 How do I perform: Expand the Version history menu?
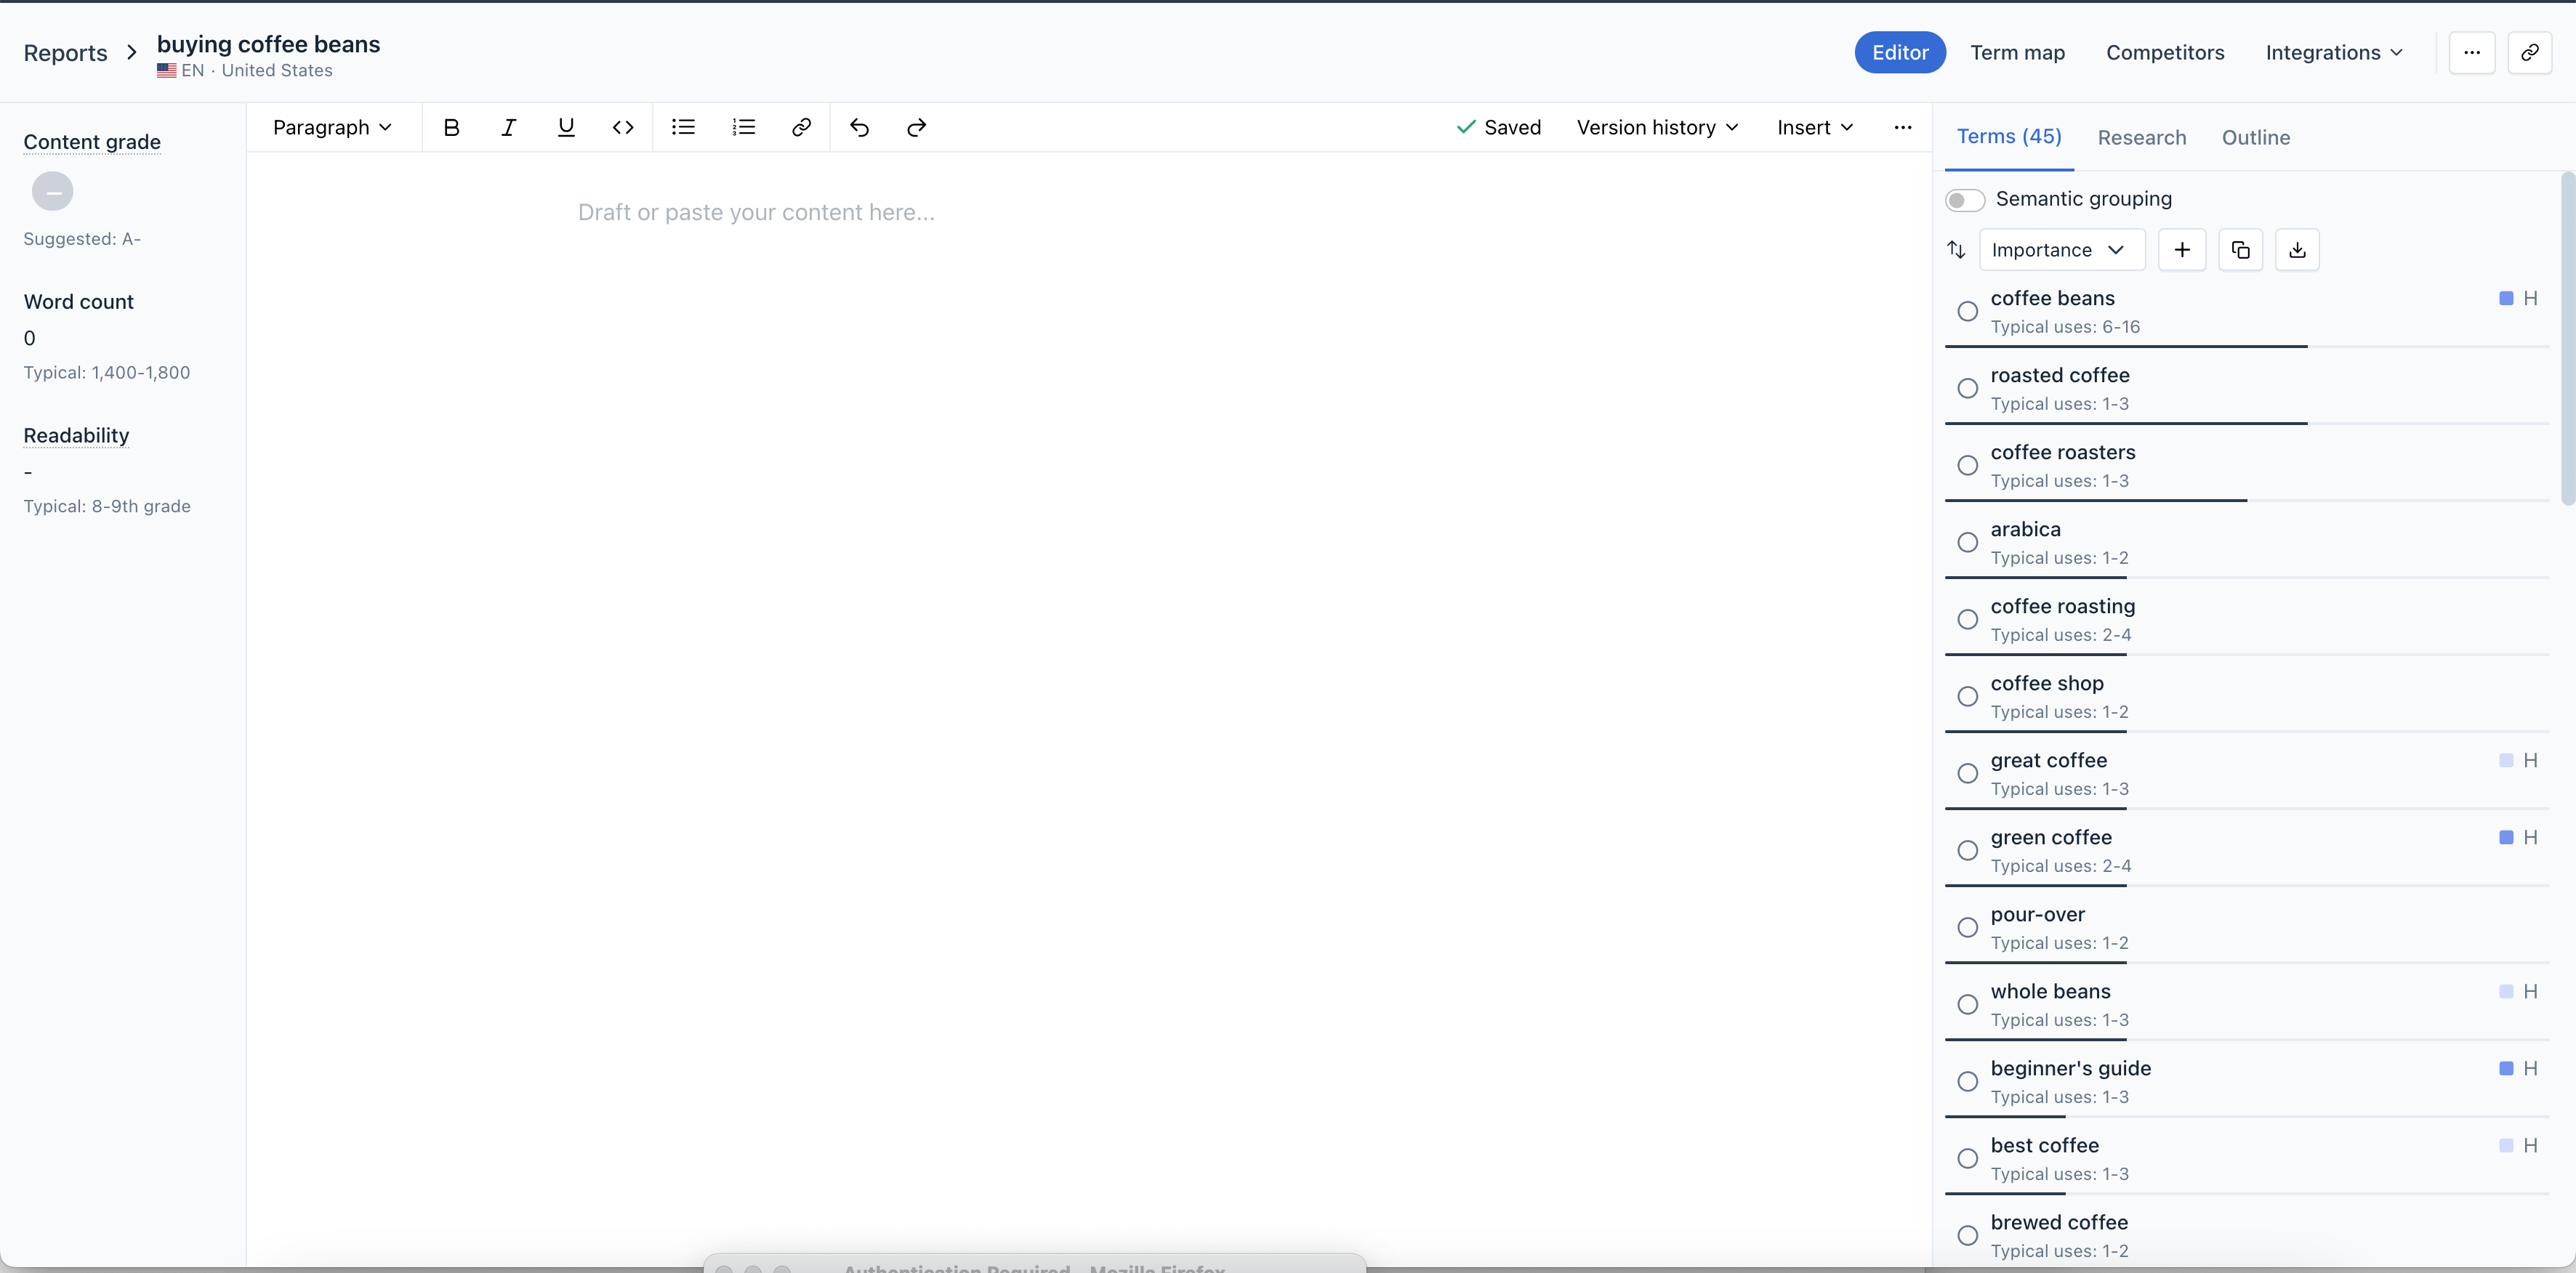[x=1657, y=127]
